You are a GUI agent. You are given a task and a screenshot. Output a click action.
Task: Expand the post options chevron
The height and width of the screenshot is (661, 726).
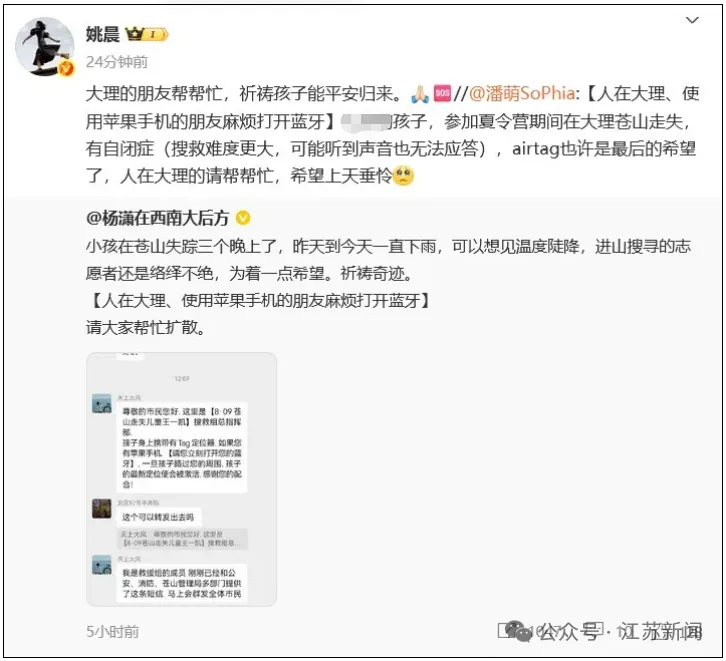(x=692, y=20)
